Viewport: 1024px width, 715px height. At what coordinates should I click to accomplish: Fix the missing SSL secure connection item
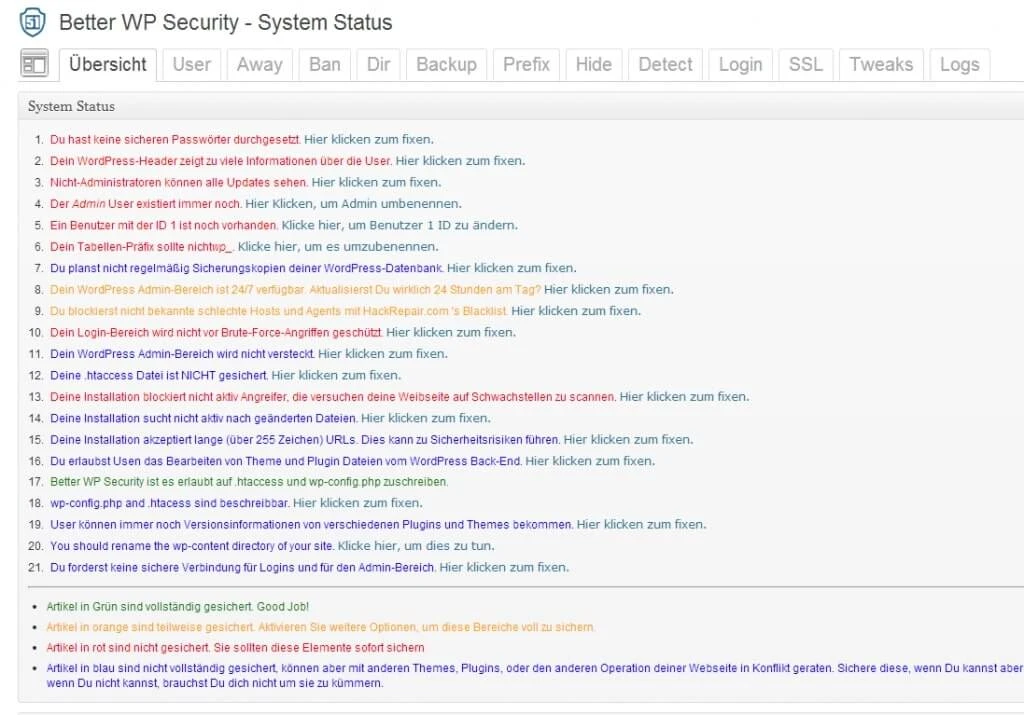[x=504, y=567]
